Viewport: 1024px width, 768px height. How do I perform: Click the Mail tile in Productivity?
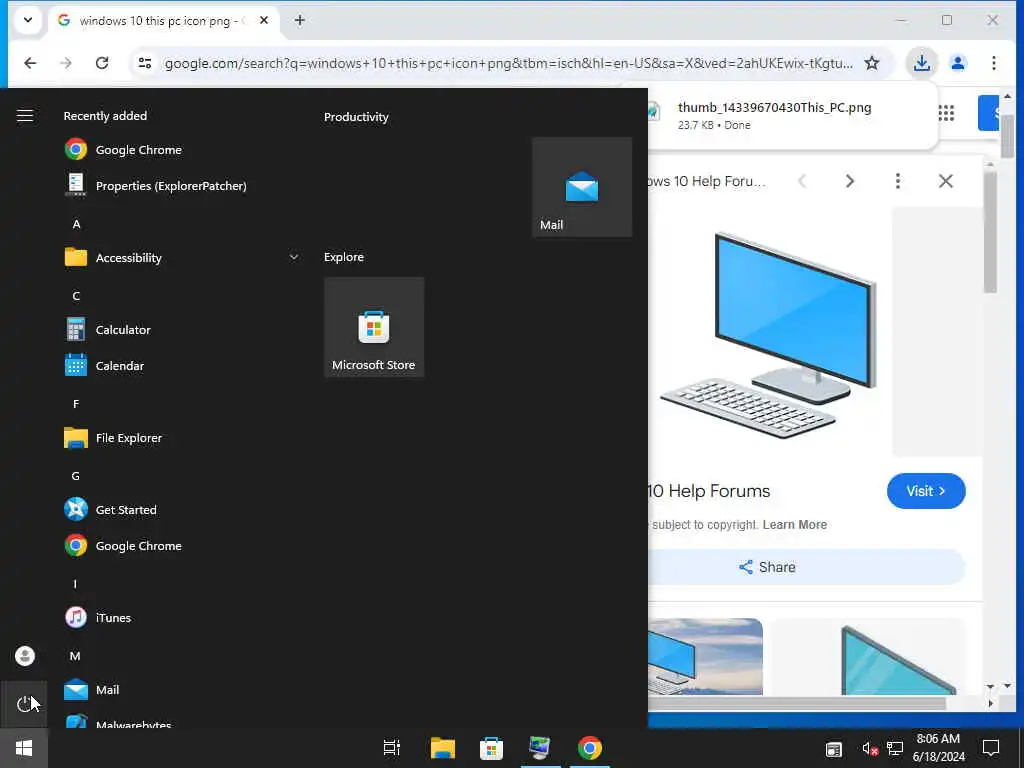[x=582, y=187]
